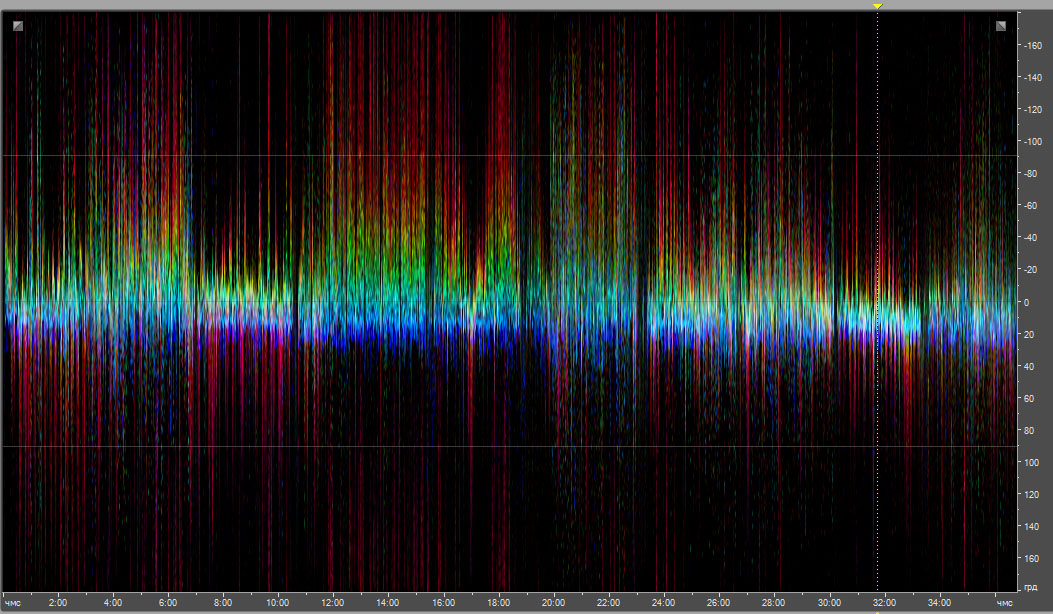
Task: Click the 10:00 mark on time ruler
Action: (278, 603)
